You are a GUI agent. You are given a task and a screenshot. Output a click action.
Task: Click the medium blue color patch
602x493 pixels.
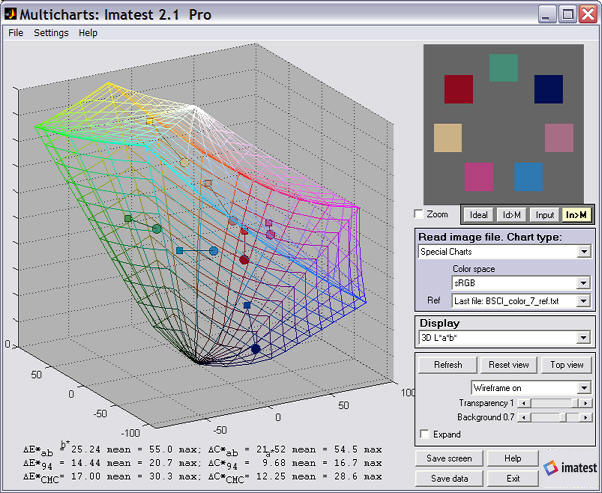528,177
